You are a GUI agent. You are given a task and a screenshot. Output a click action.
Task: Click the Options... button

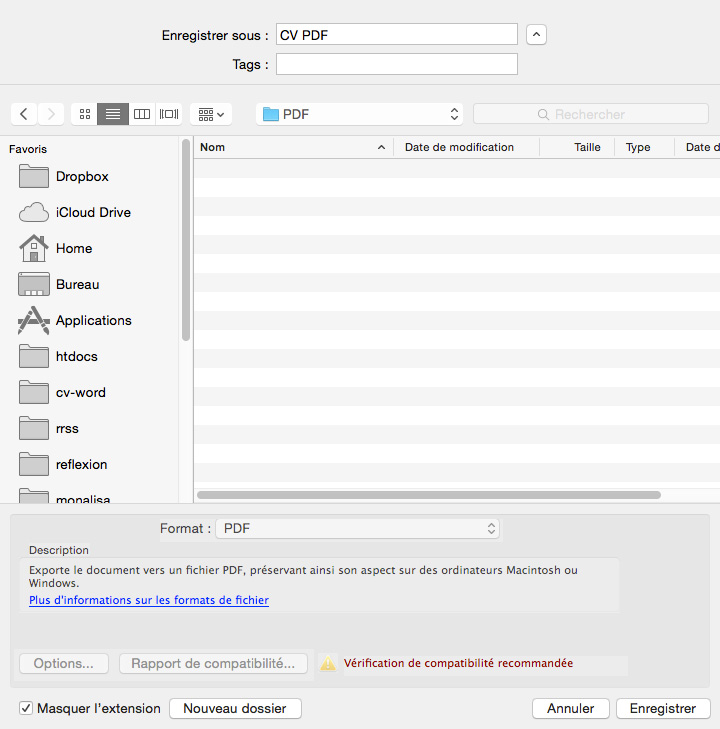(x=64, y=663)
